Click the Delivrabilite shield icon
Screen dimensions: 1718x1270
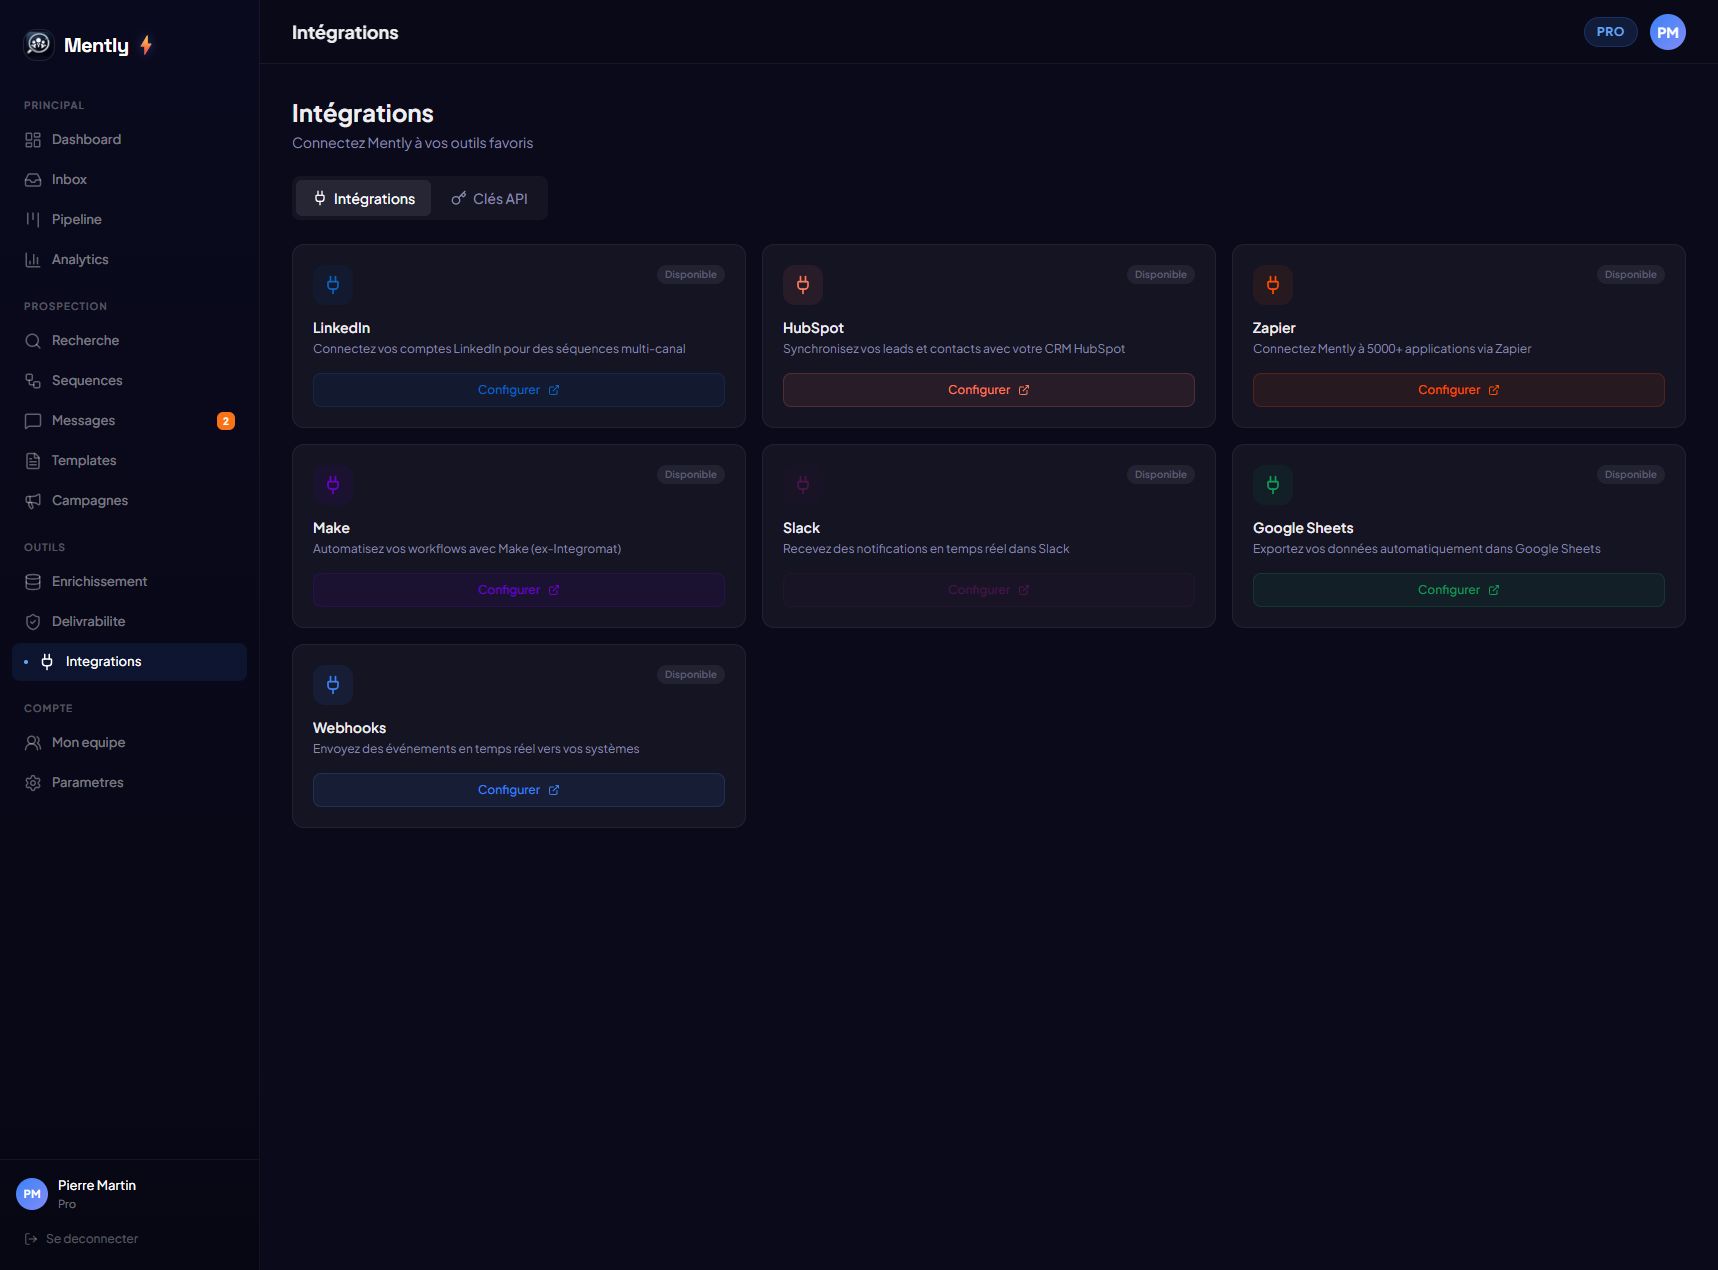coord(33,622)
